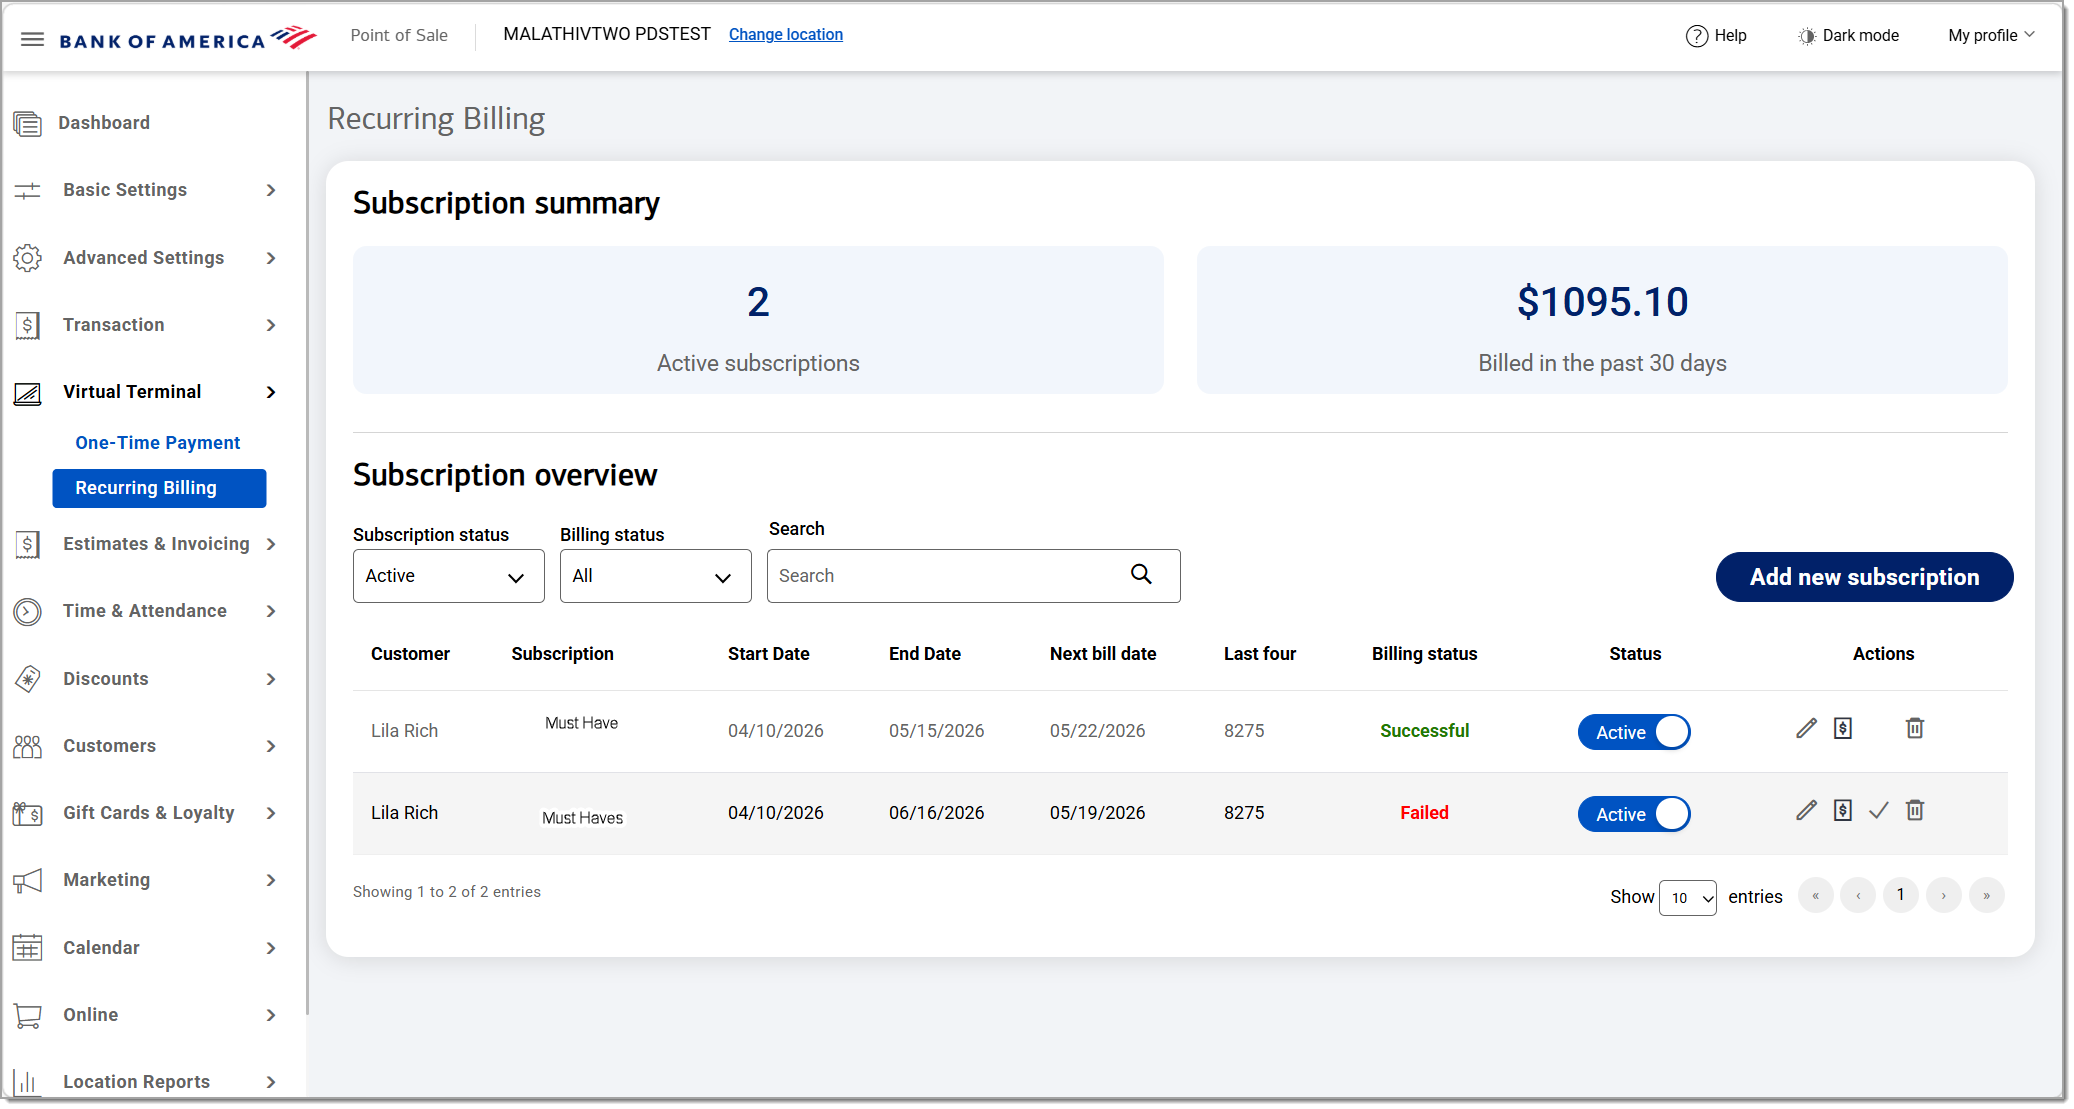Open the Show entries count dropdown
The width and height of the screenshot is (2074, 1109).
coord(1688,898)
